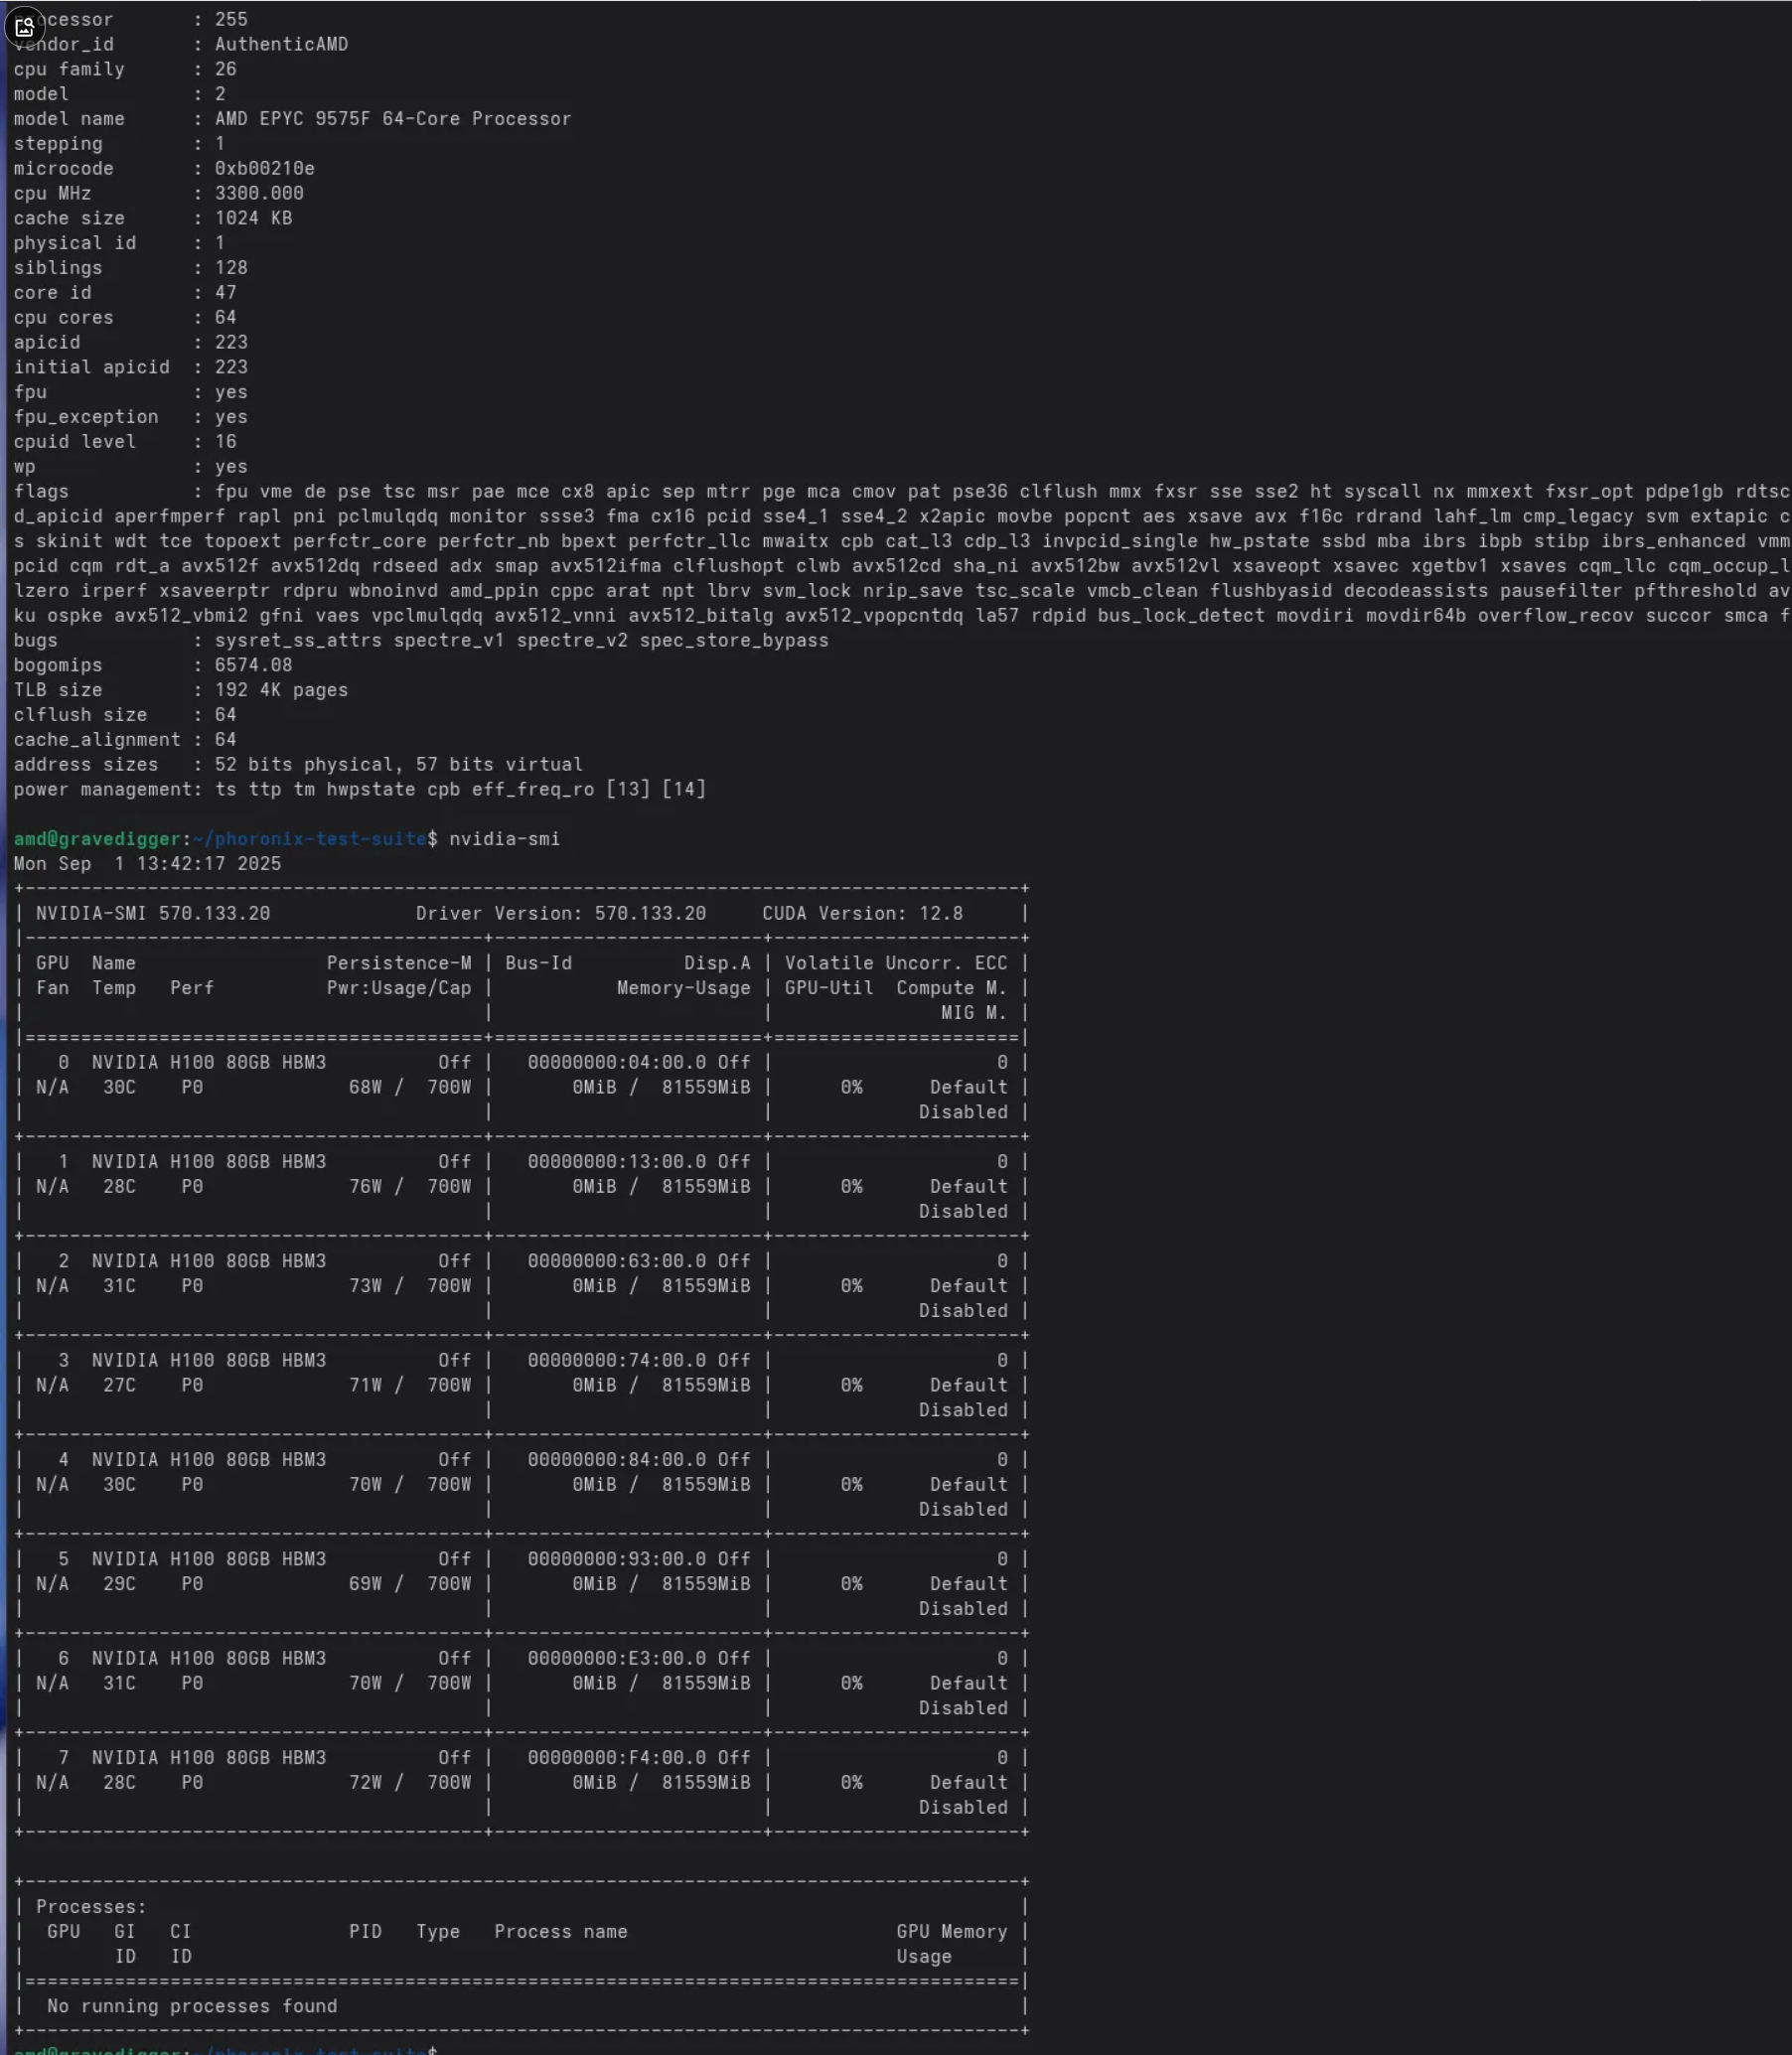
Task: Click GPU 6 bus id '00000000:E3:00.0'
Action: (616, 1658)
